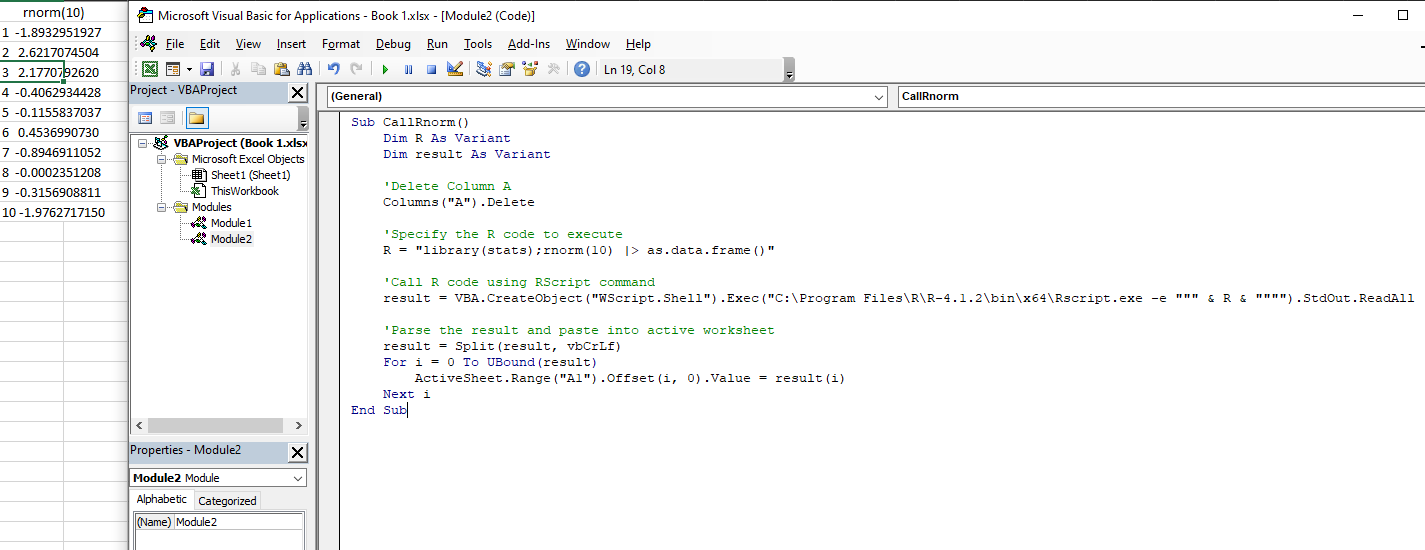Close the Project - VBAProject panel

(297, 92)
